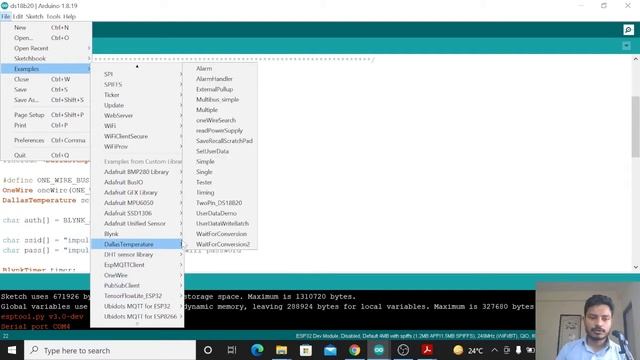Expand the Ticker examples submenu
Viewport: 640px width, 360px height.
coord(137,95)
